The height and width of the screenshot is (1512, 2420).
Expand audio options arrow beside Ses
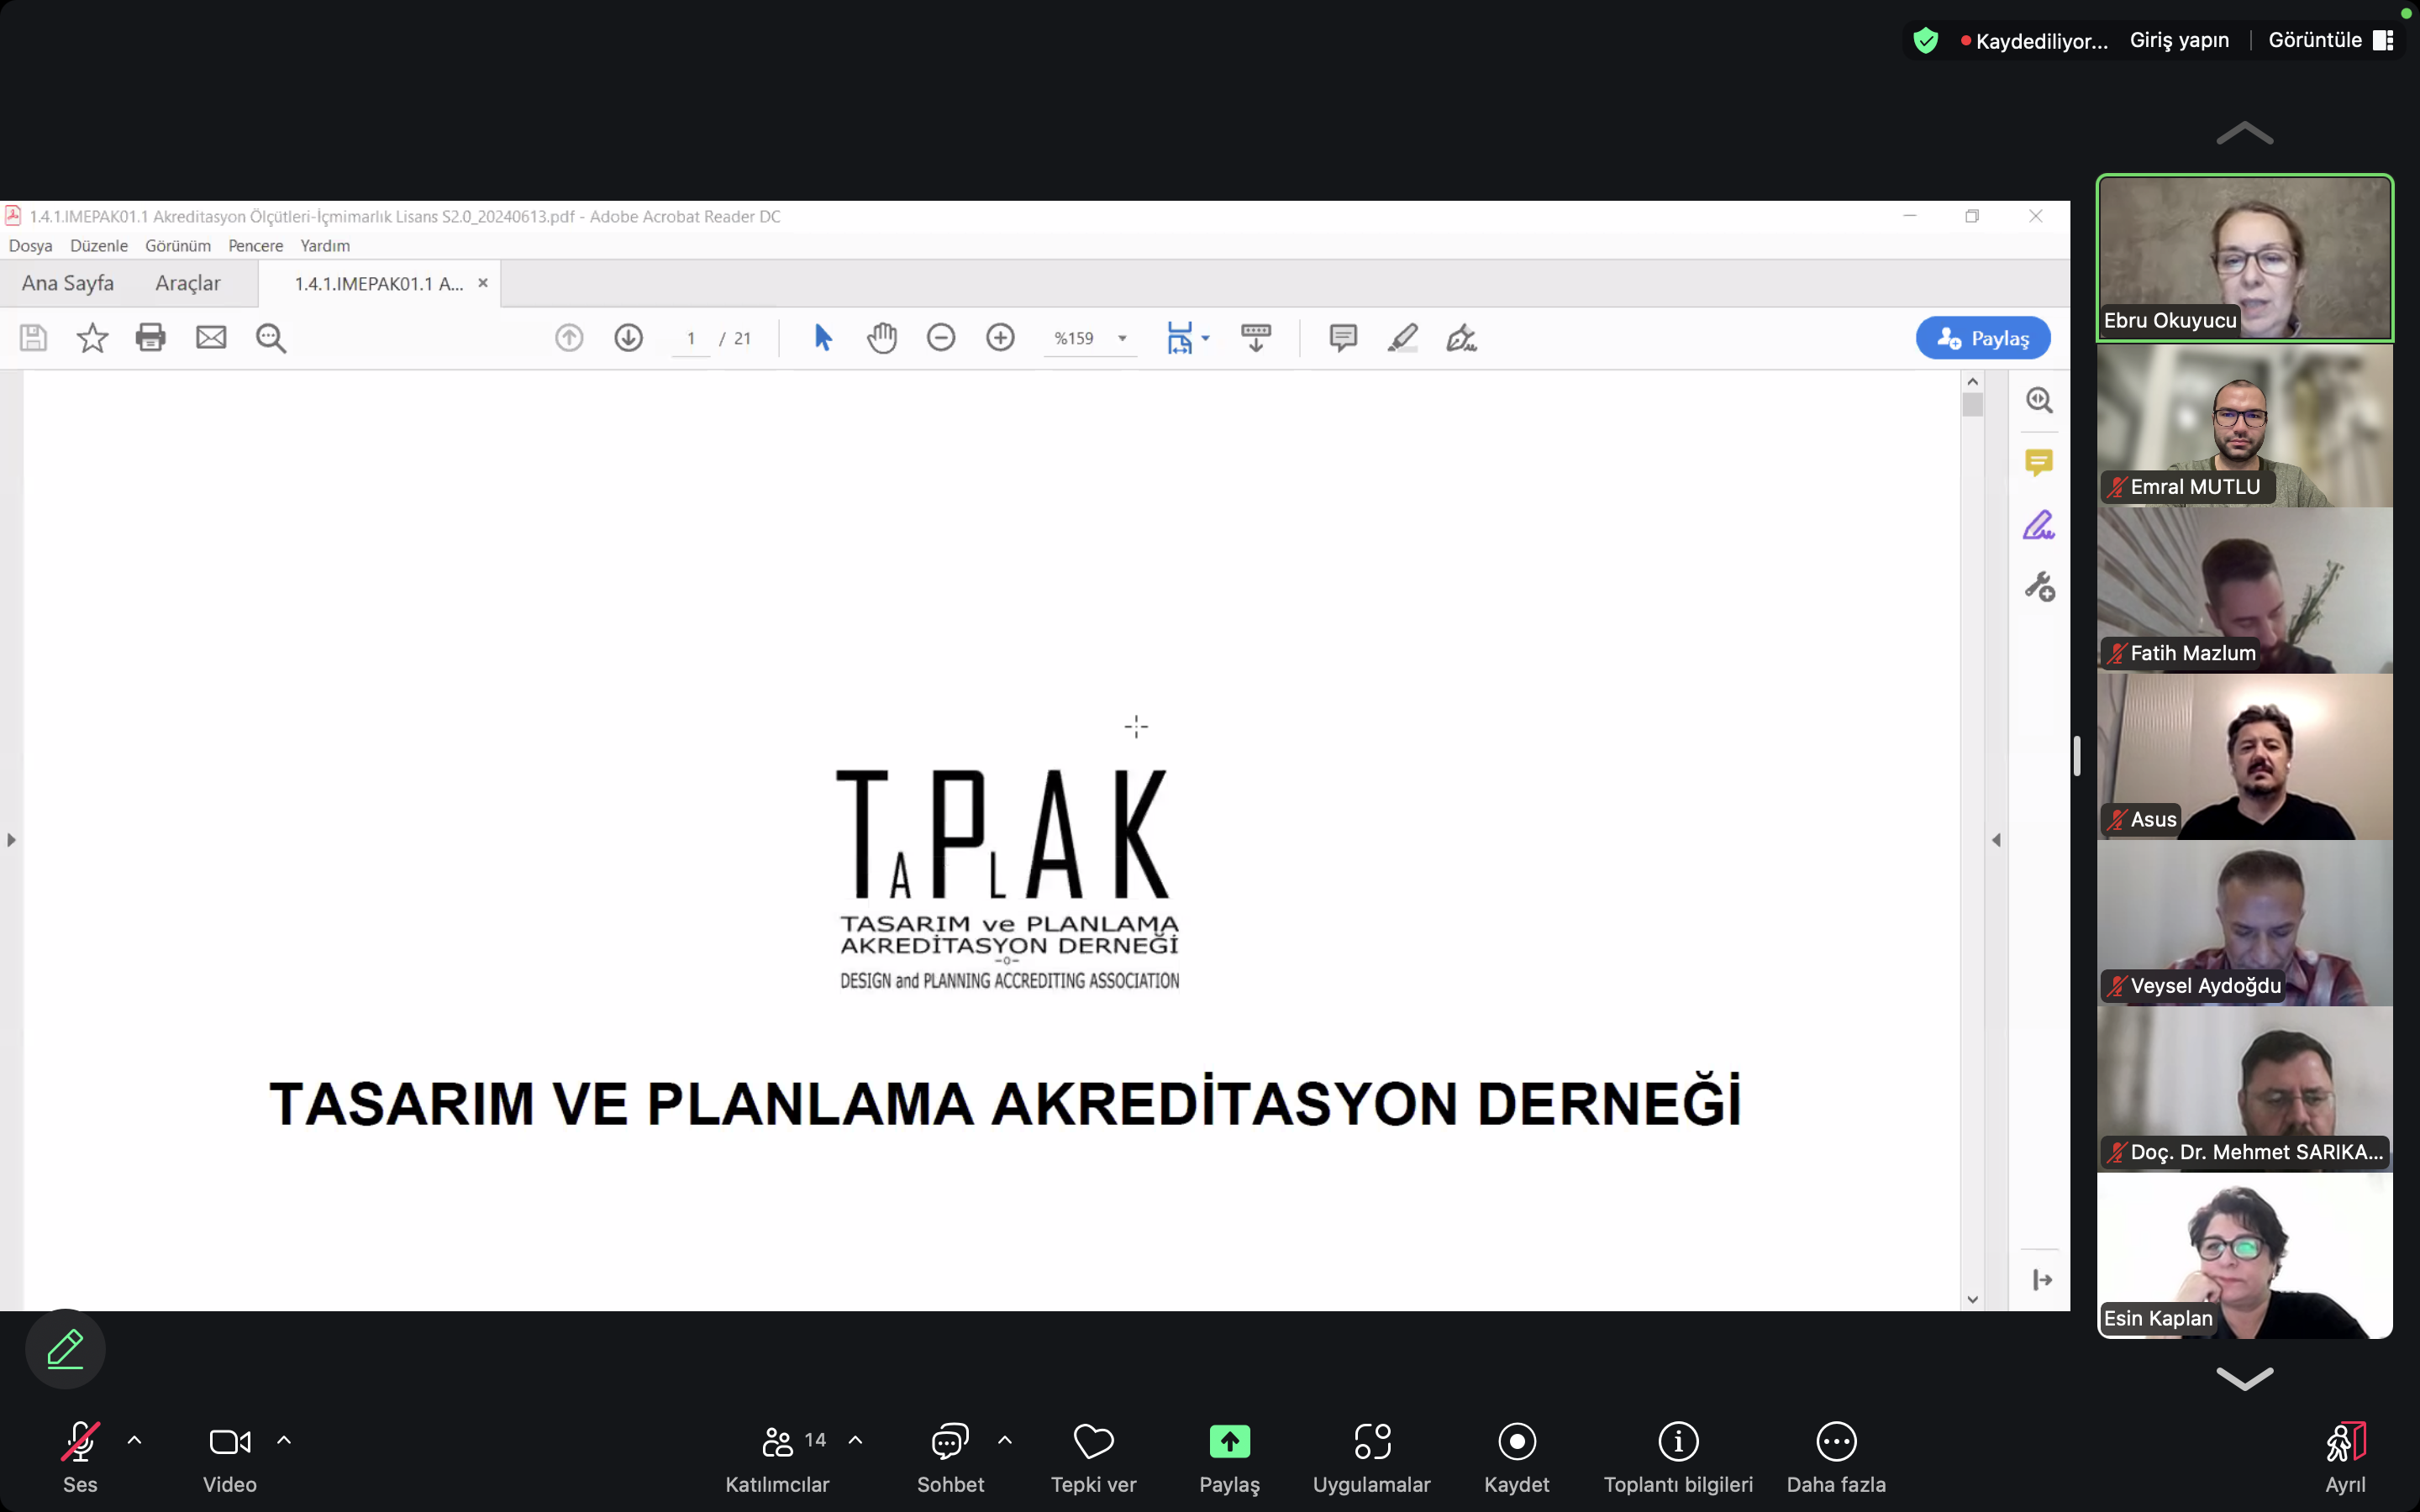(x=135, y=1440)
